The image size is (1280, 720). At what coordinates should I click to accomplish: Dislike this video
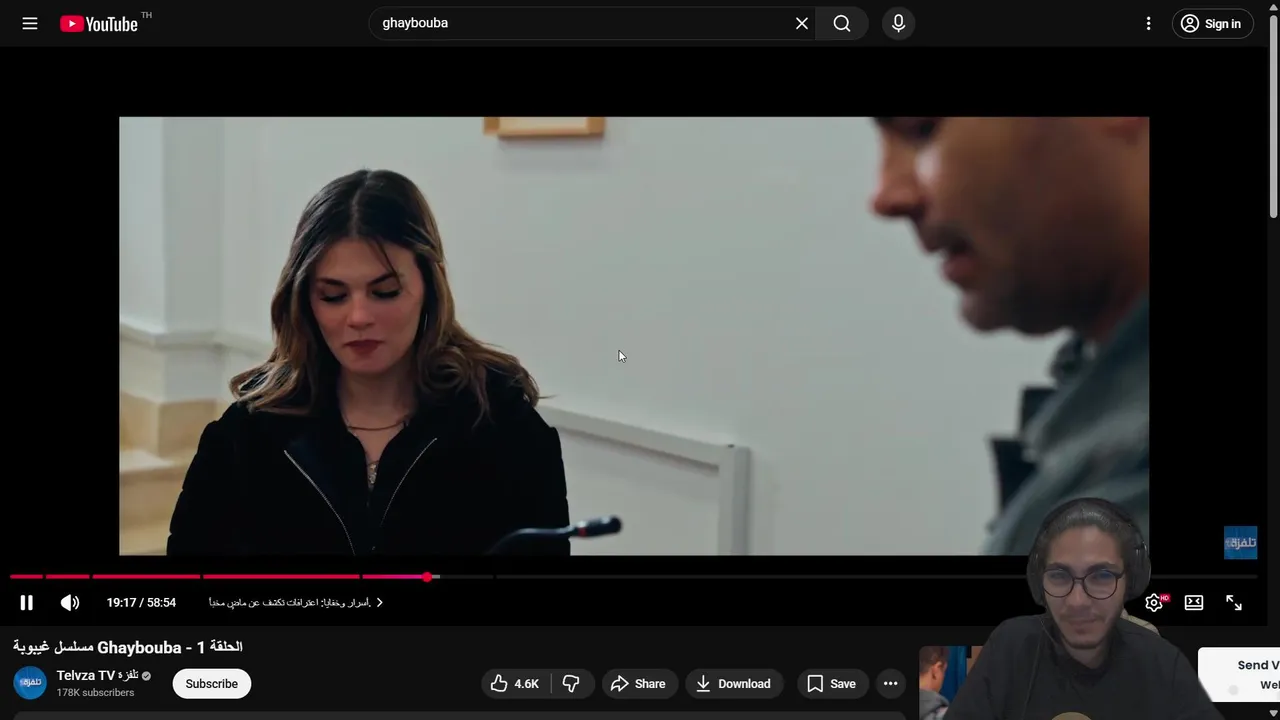571,683
